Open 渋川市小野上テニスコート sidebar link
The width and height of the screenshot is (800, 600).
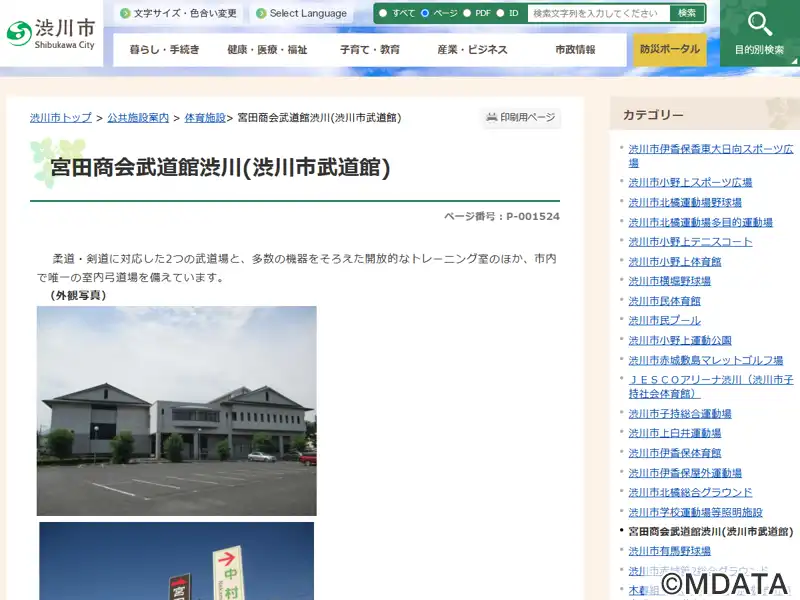(690, 242)
